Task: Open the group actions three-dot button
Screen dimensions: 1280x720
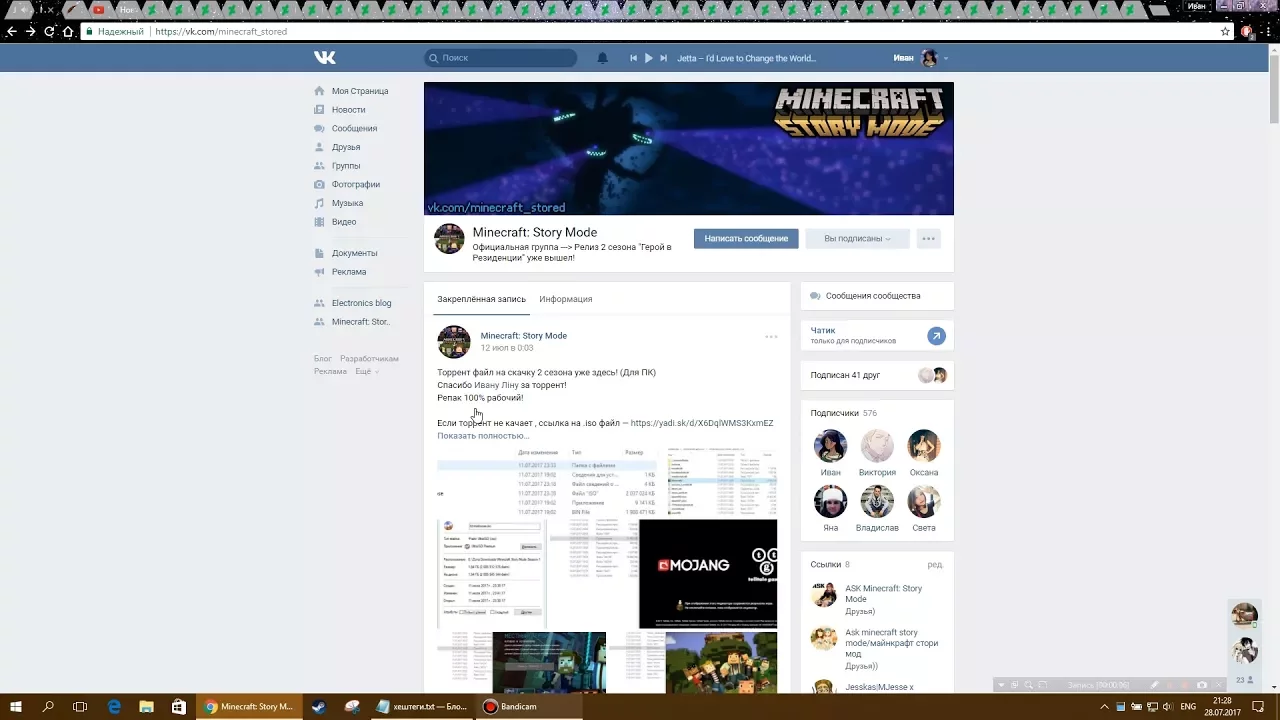Action: tap(928, 239)
